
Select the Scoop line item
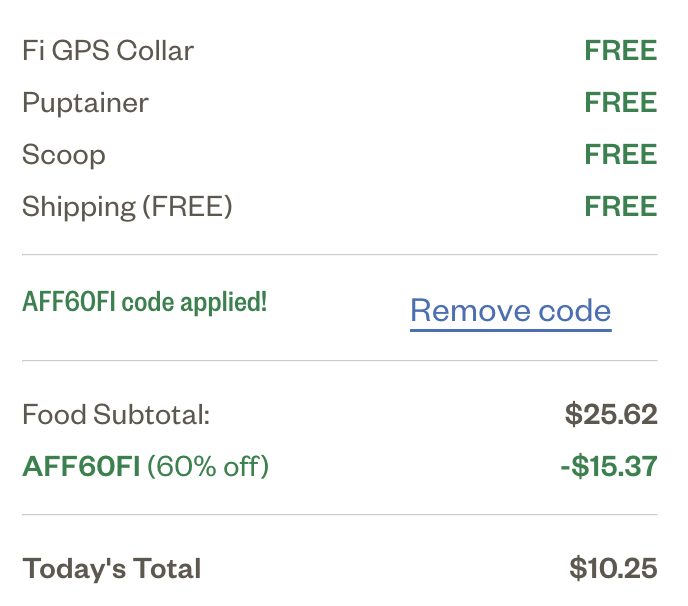[63, 155]
